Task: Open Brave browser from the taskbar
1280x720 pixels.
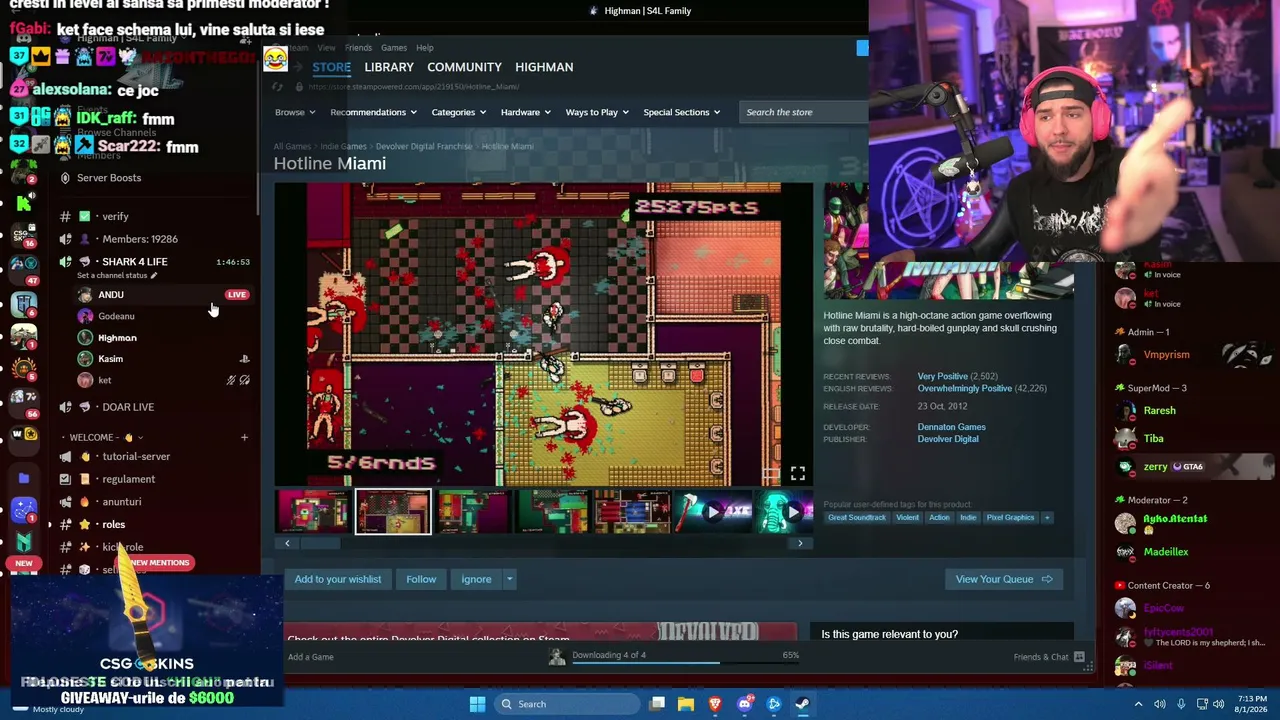Action: (x=715, y=704)
